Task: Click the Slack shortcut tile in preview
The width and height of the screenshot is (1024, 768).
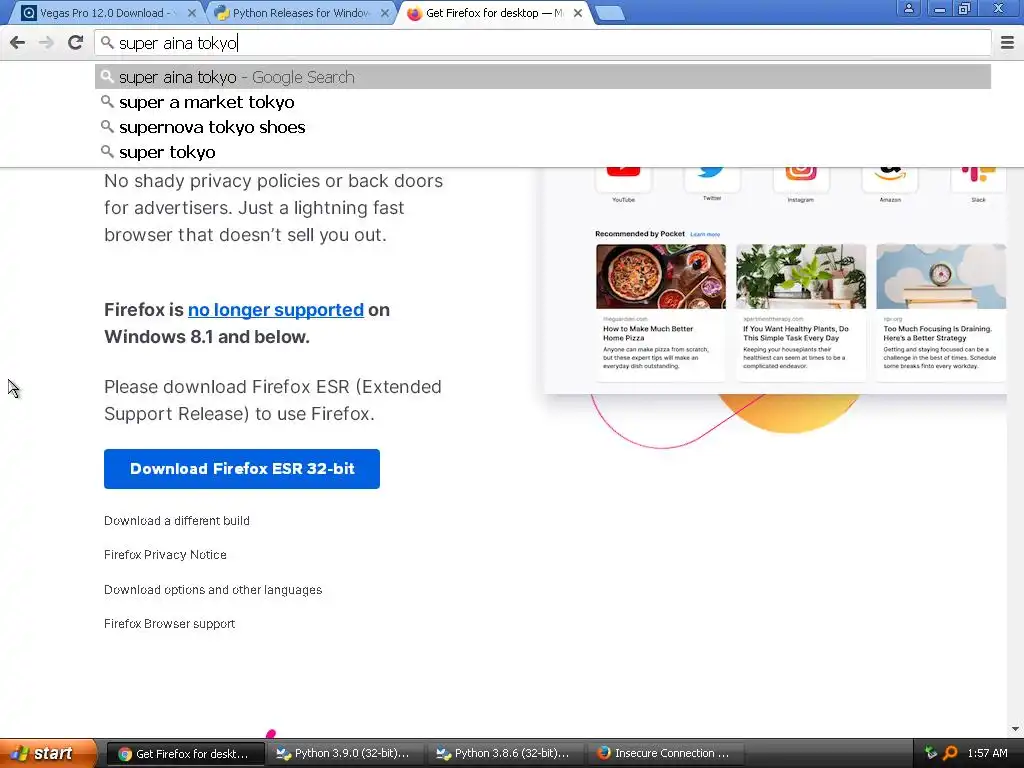Action: 978,179
